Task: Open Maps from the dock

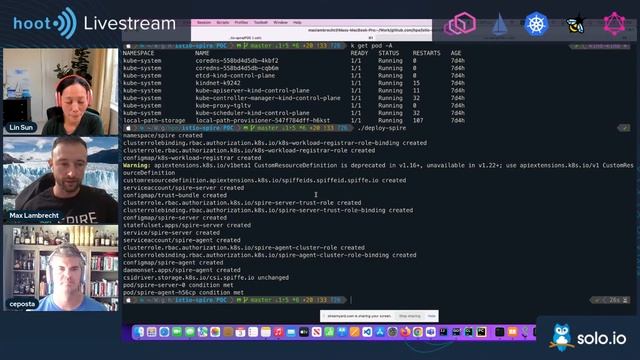Action: 203,332
